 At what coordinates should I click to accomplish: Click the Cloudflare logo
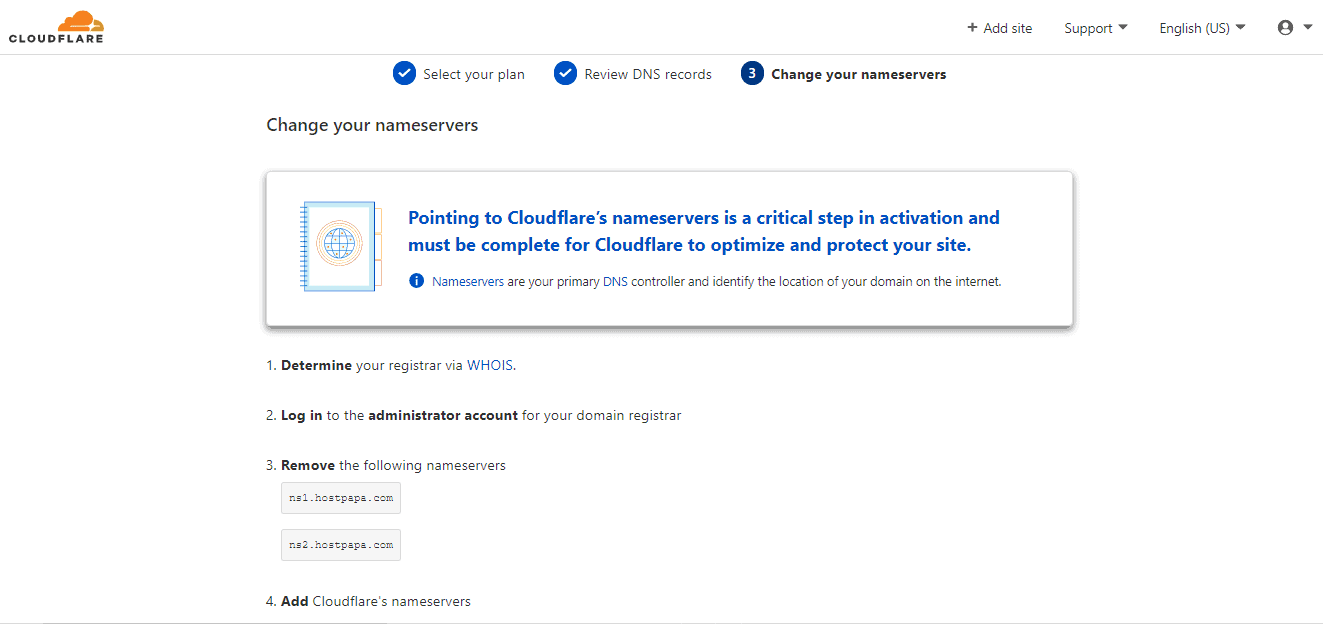point(56,27)
